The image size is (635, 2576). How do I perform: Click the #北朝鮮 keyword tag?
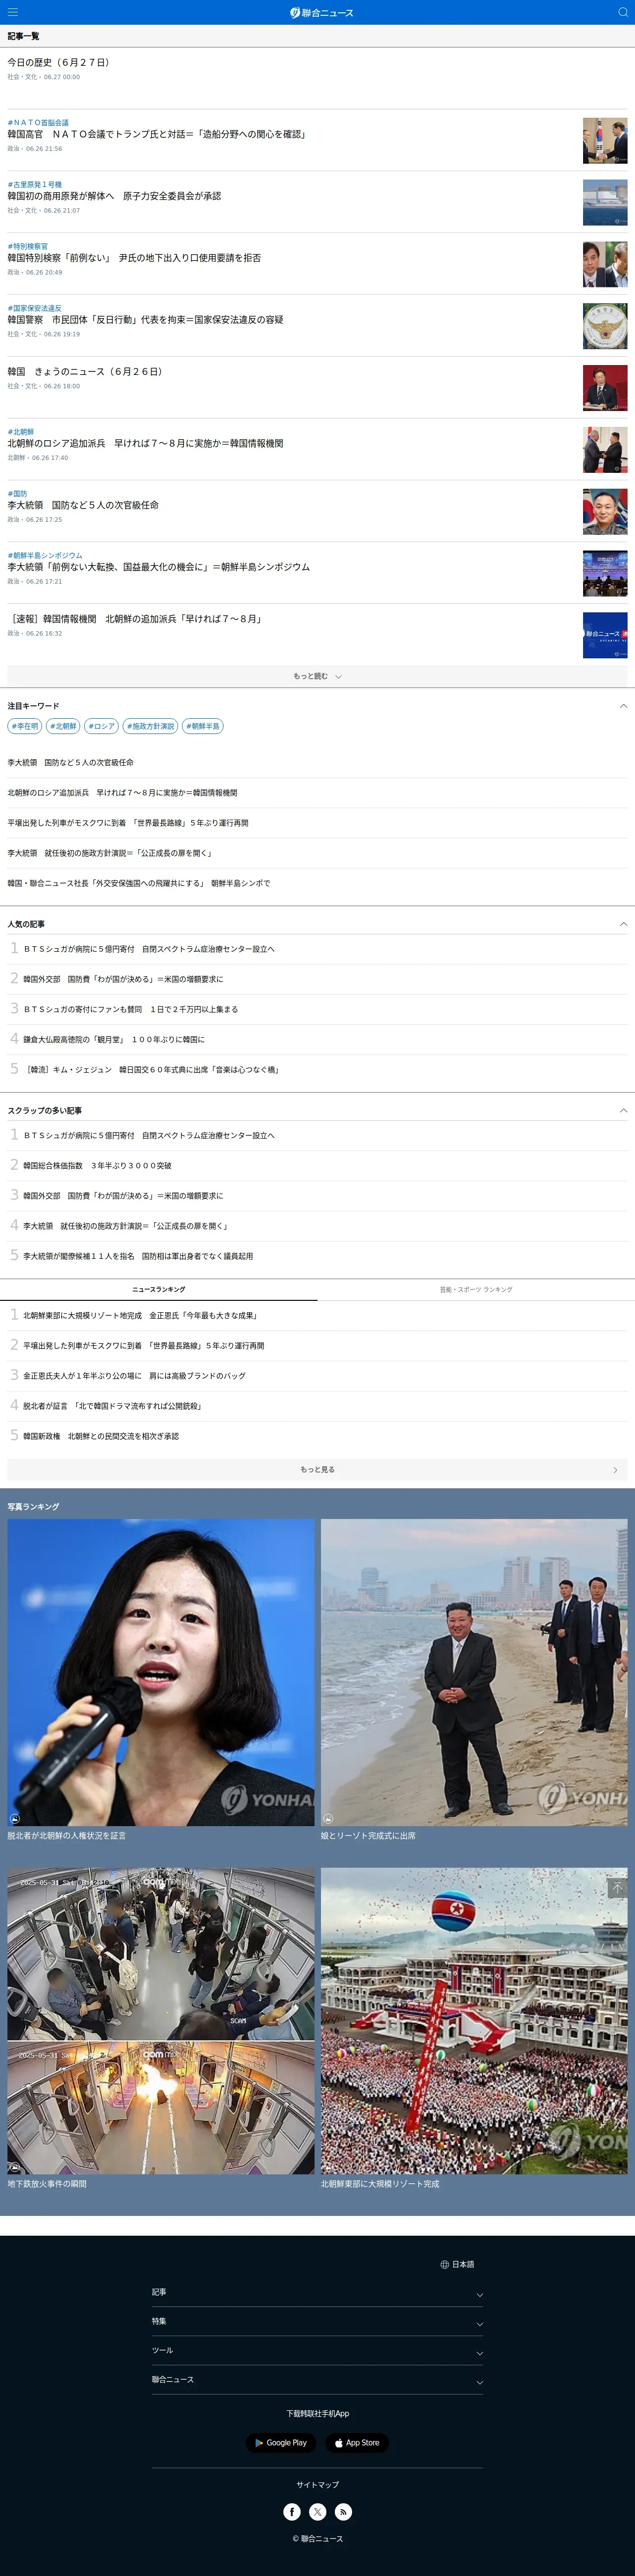tap(63, 726)
